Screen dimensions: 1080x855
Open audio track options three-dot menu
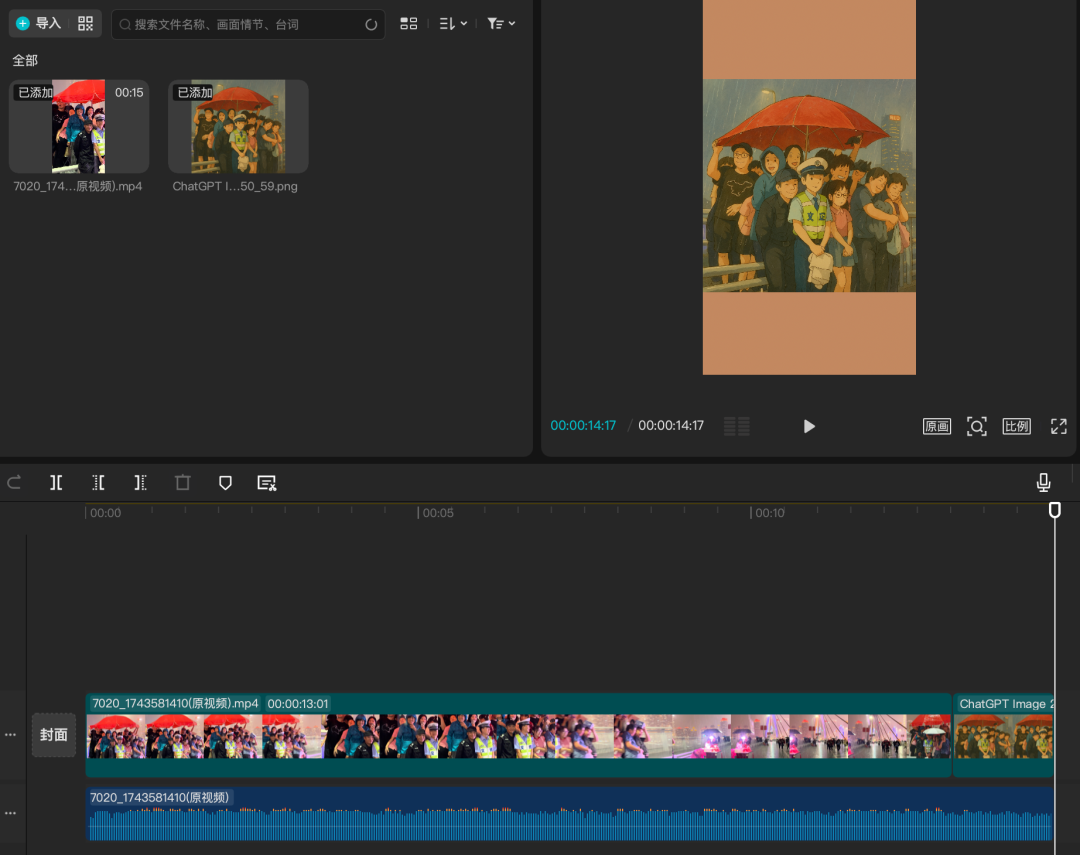(x=10, y=814)
